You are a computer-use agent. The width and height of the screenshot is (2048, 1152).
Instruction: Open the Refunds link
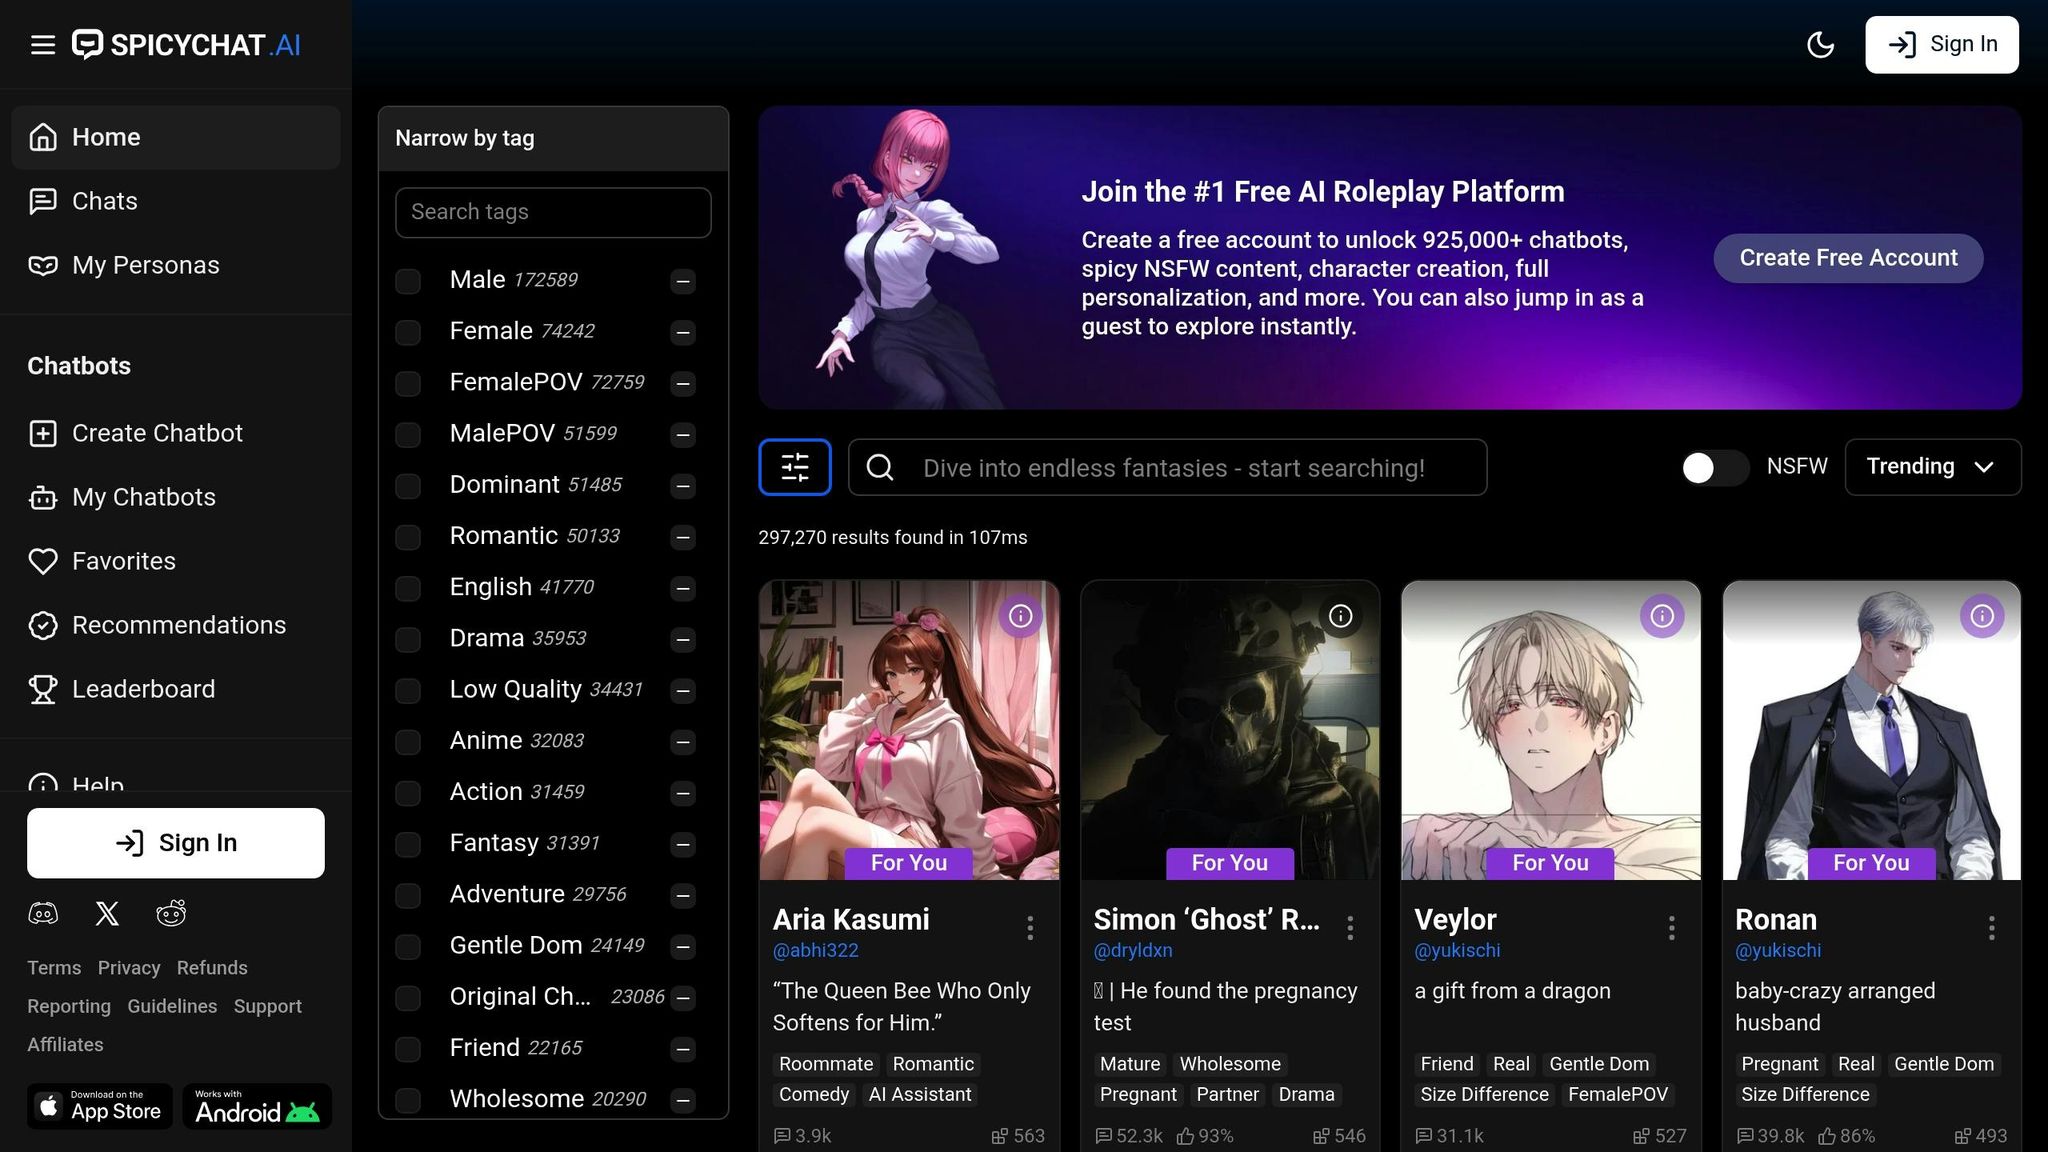click(x=212, y=968)
